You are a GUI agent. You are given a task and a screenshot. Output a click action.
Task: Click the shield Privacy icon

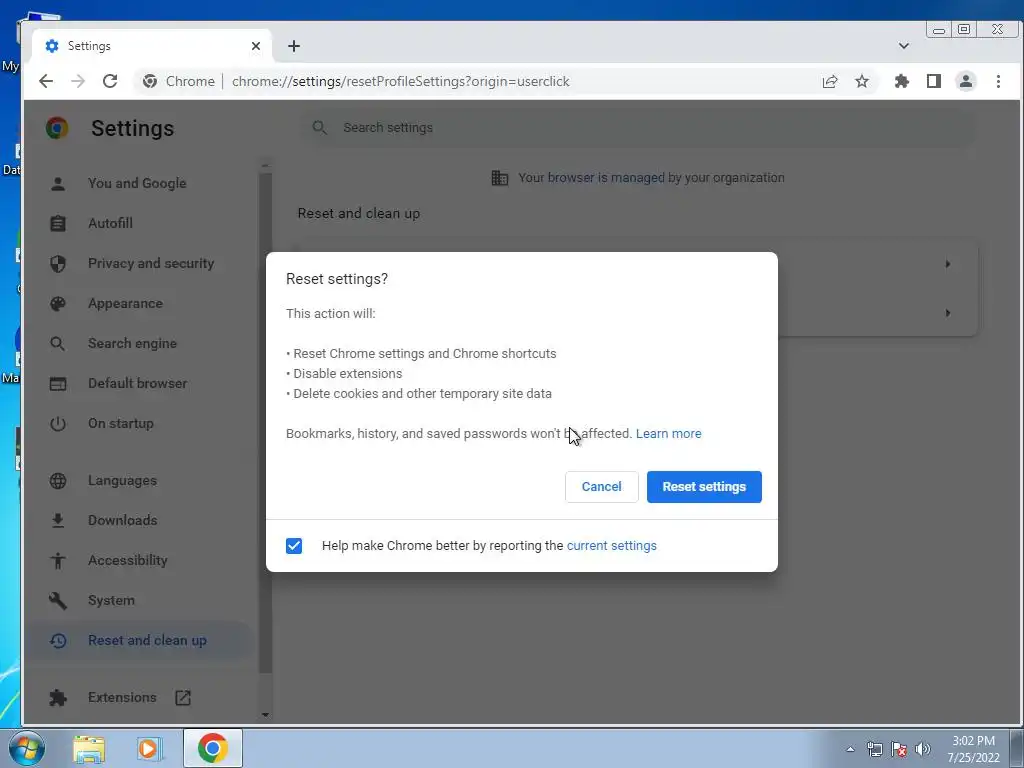pyautogui.click(x=57, y=263)
